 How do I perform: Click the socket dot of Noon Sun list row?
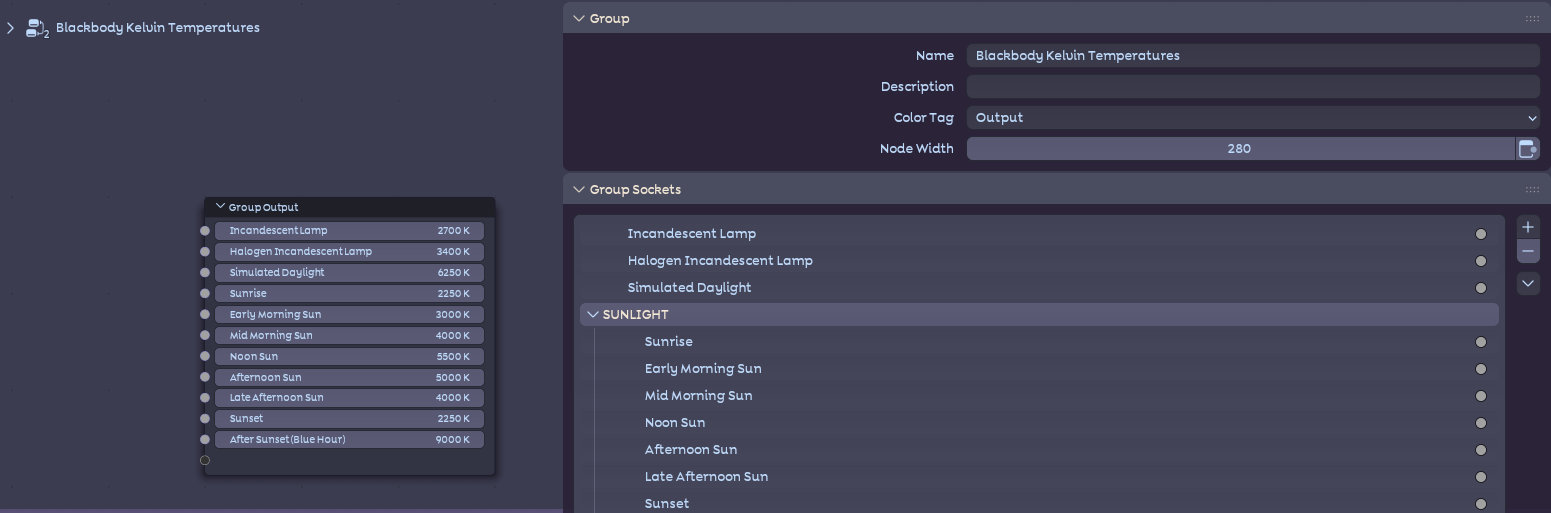click(1481, 423)
